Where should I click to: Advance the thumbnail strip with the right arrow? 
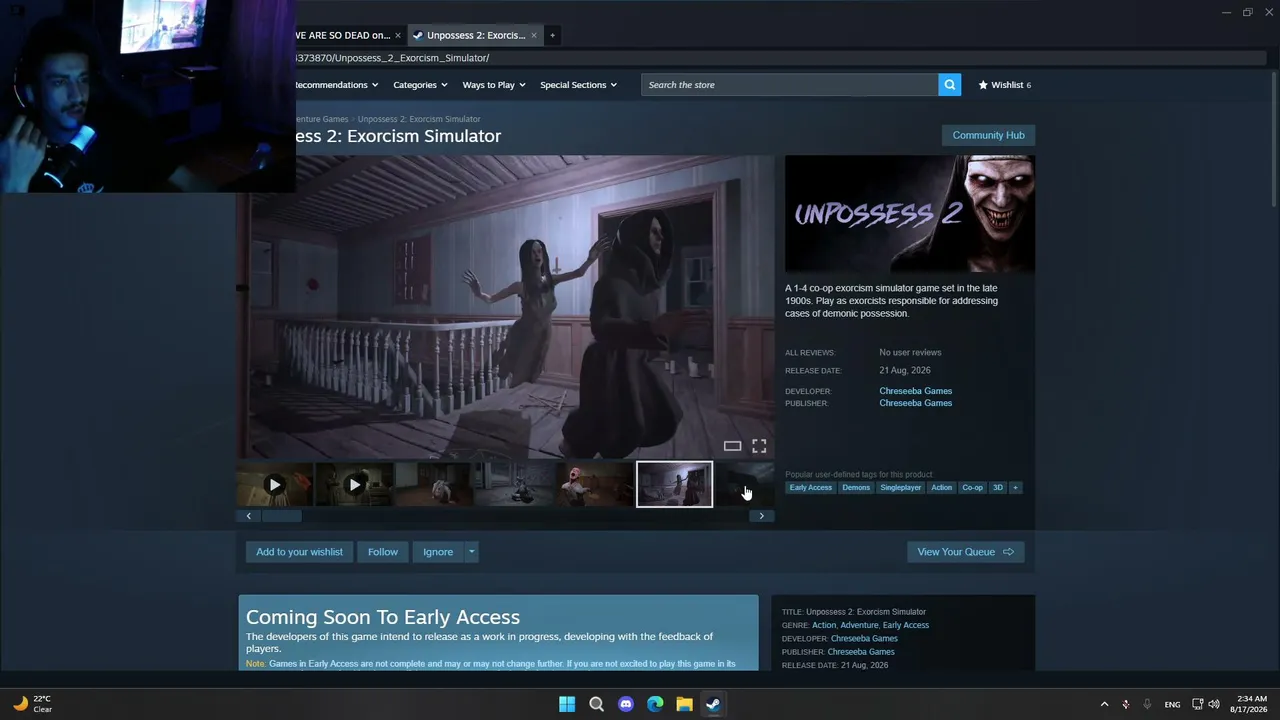coord(761,516)
